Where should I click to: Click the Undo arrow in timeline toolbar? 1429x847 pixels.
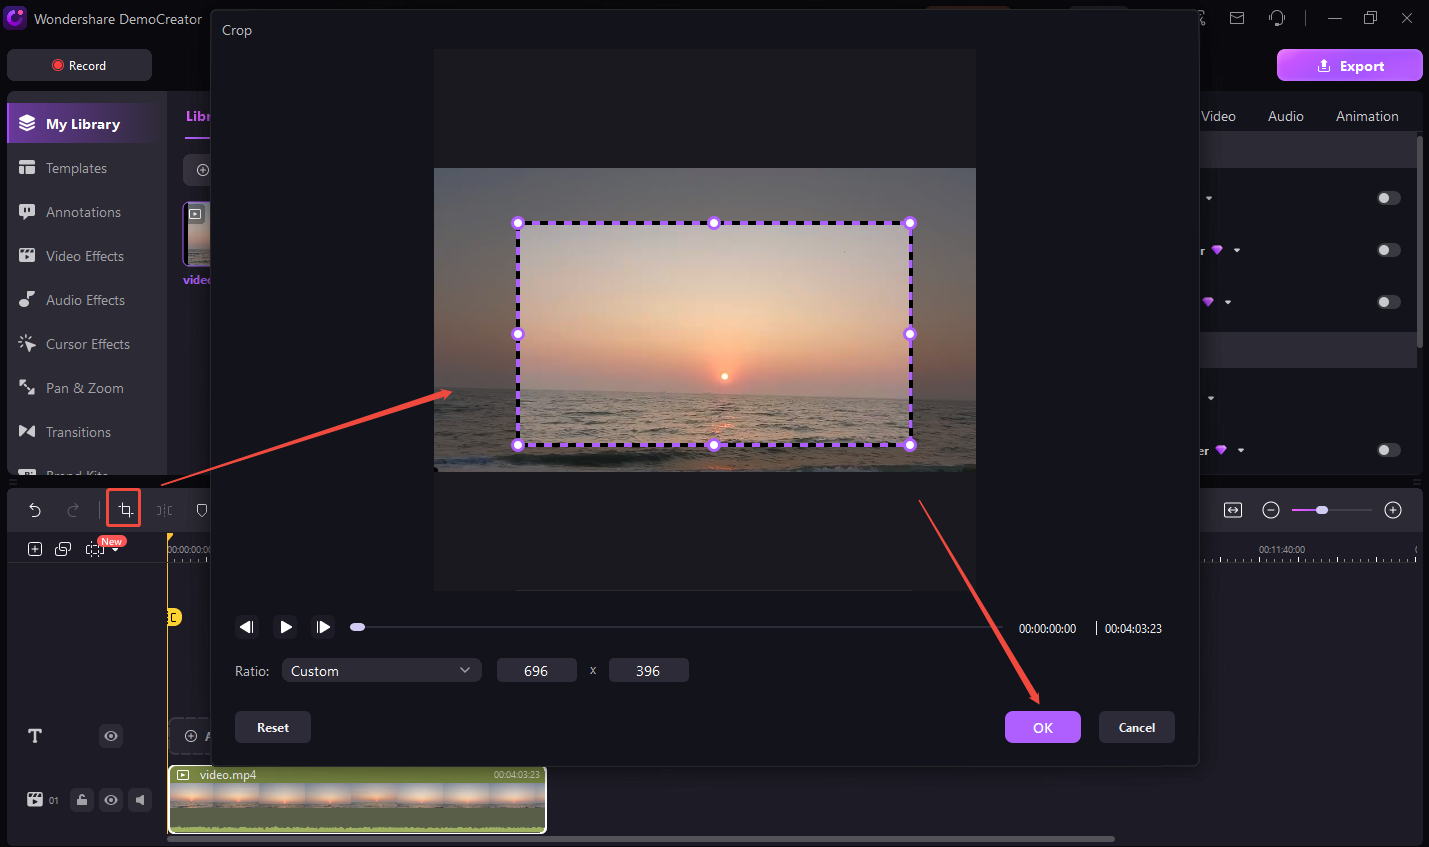coord(35,510)
